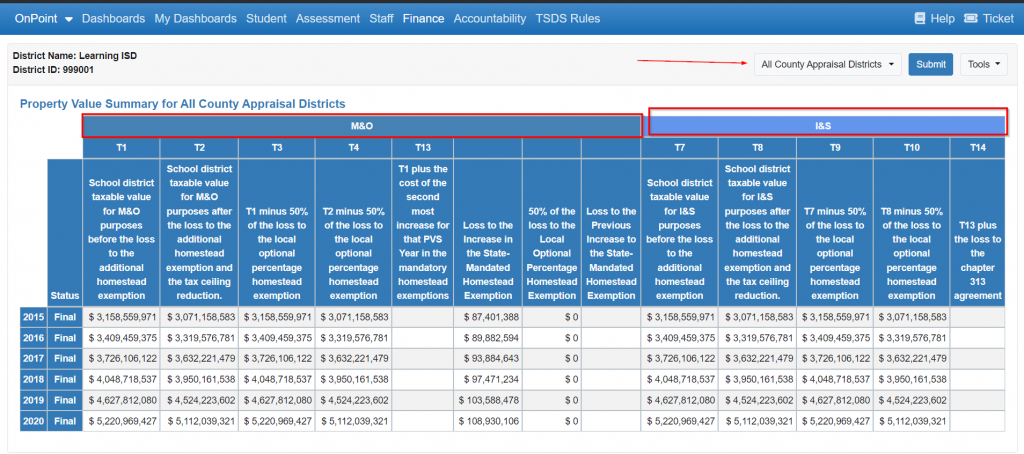Select the 2015 row year cell

point(33,317)
